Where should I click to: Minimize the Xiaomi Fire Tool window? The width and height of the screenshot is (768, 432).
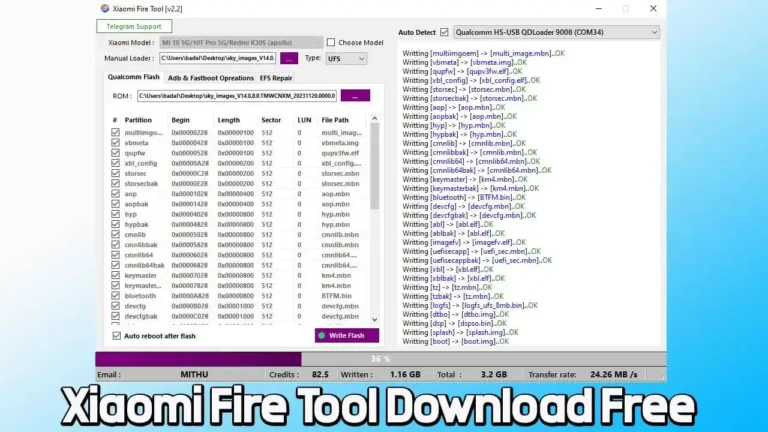[599, 9]
